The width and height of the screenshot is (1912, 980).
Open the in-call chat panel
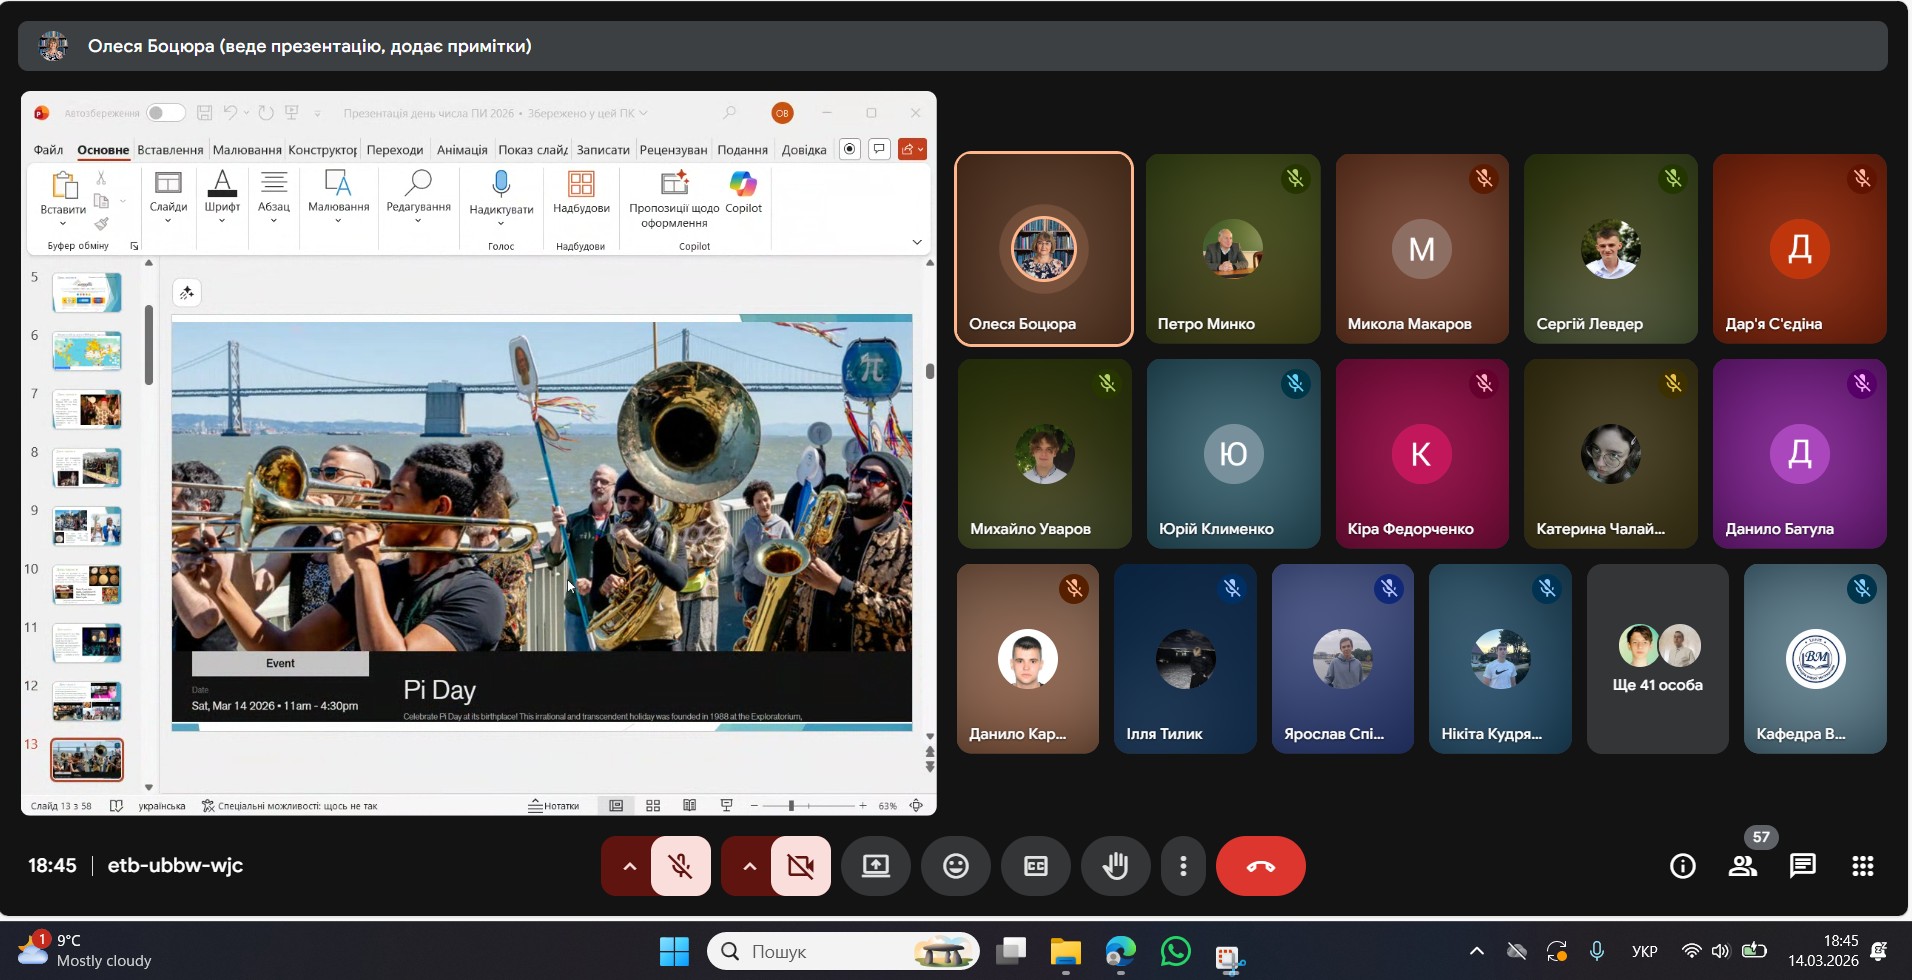pos(1802,866)
